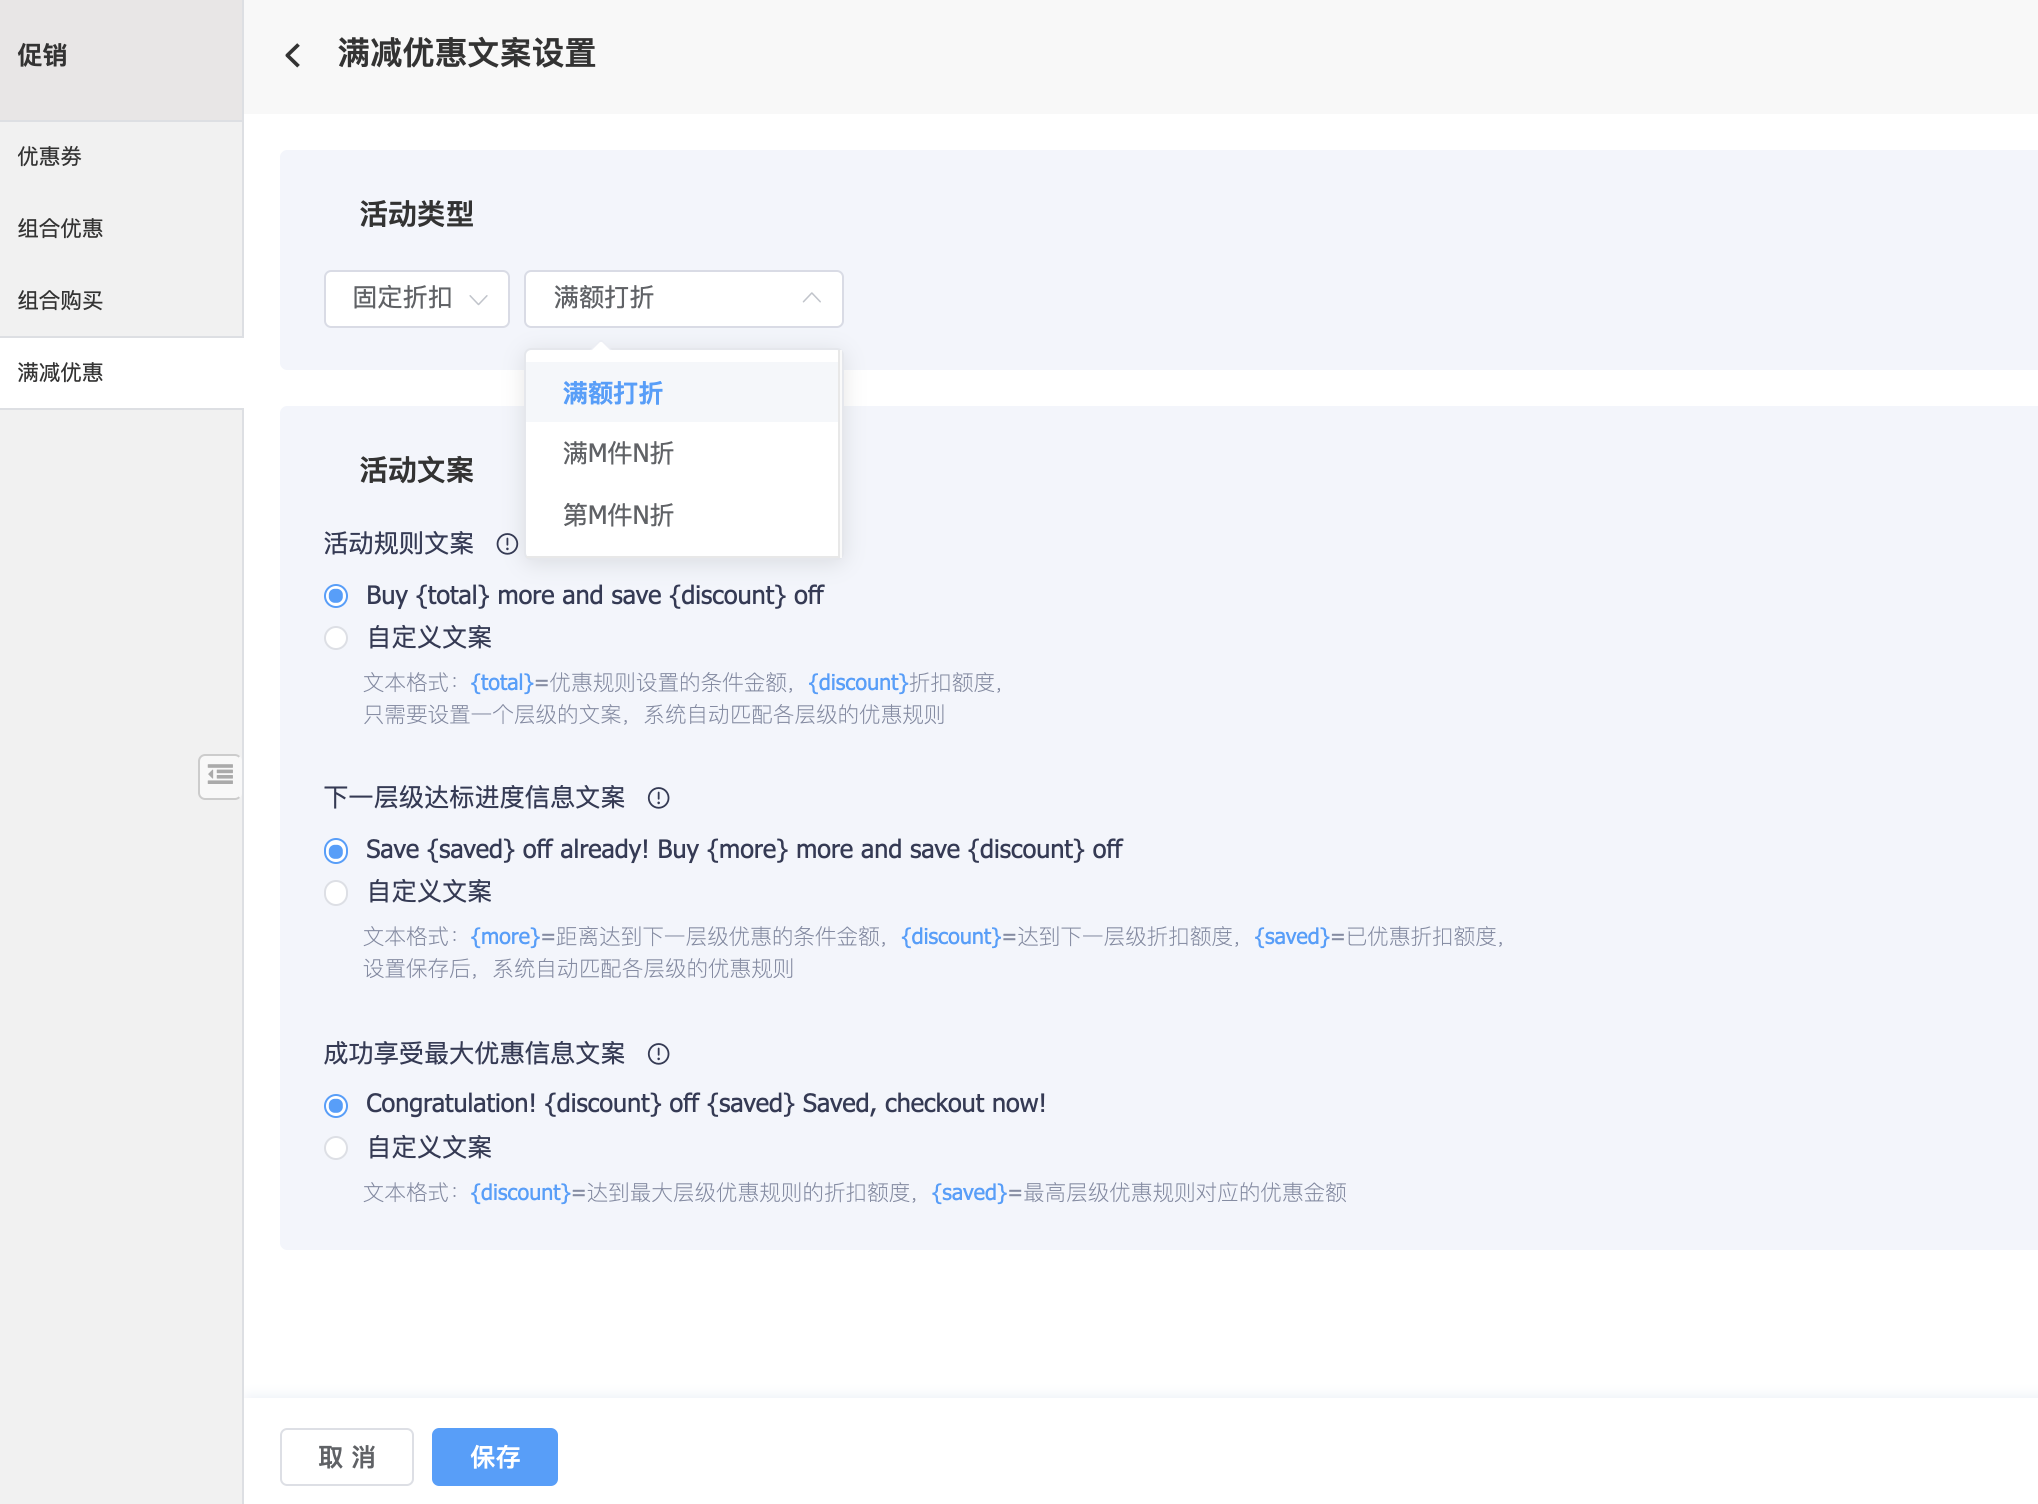The height and width of the screenshot is (1504, 2038).
Task: Click the 保存 button
Action: (x=494, y=1457)
